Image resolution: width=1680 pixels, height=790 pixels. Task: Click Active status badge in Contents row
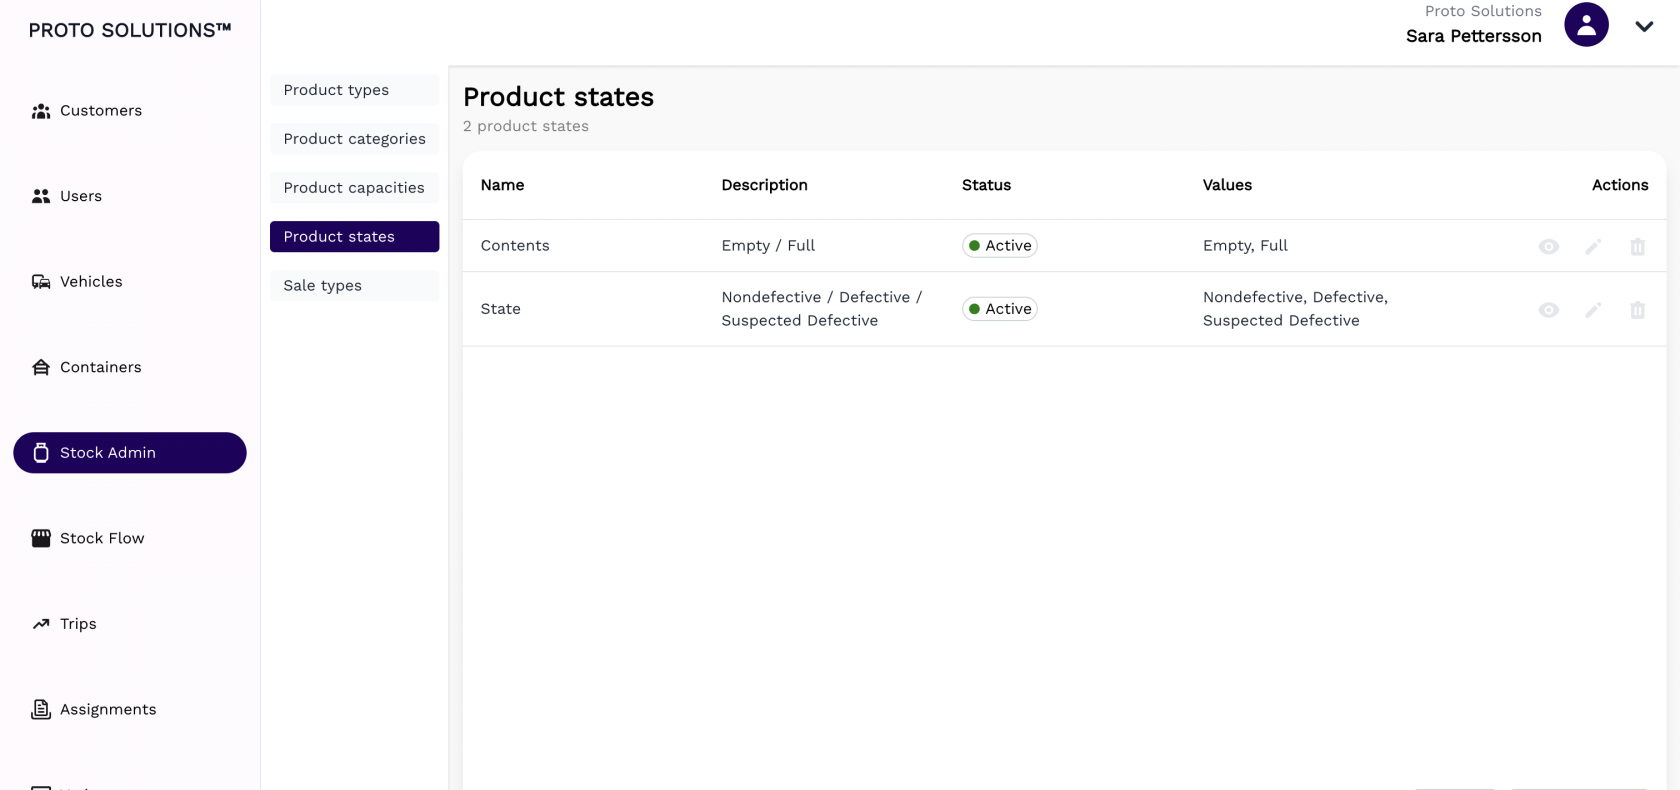click(x=1000, y=246)
